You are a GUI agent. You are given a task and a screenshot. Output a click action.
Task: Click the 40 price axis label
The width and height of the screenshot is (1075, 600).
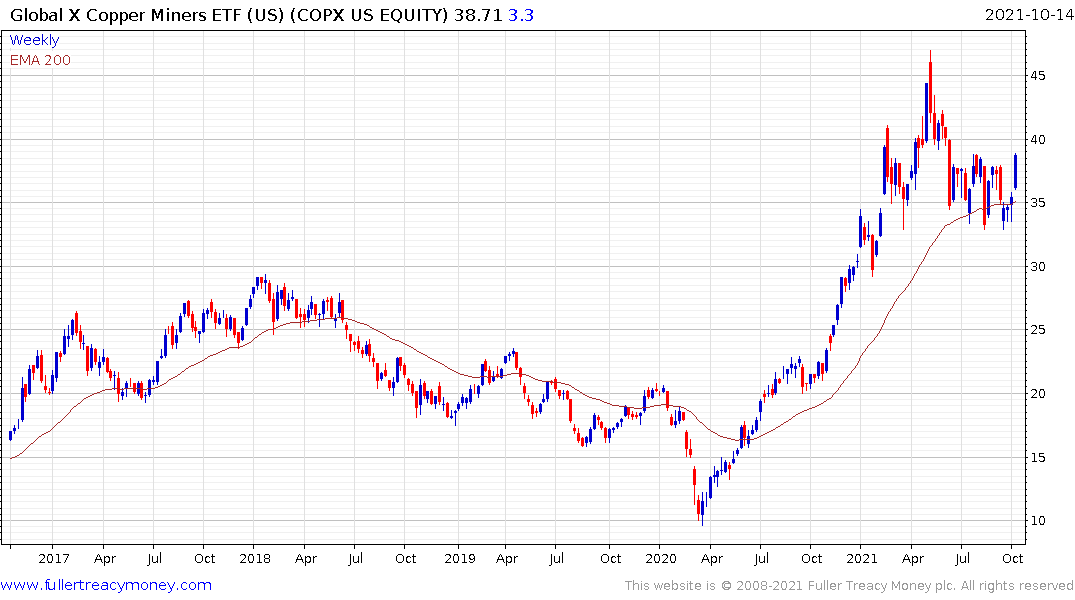coord(1038,139)
